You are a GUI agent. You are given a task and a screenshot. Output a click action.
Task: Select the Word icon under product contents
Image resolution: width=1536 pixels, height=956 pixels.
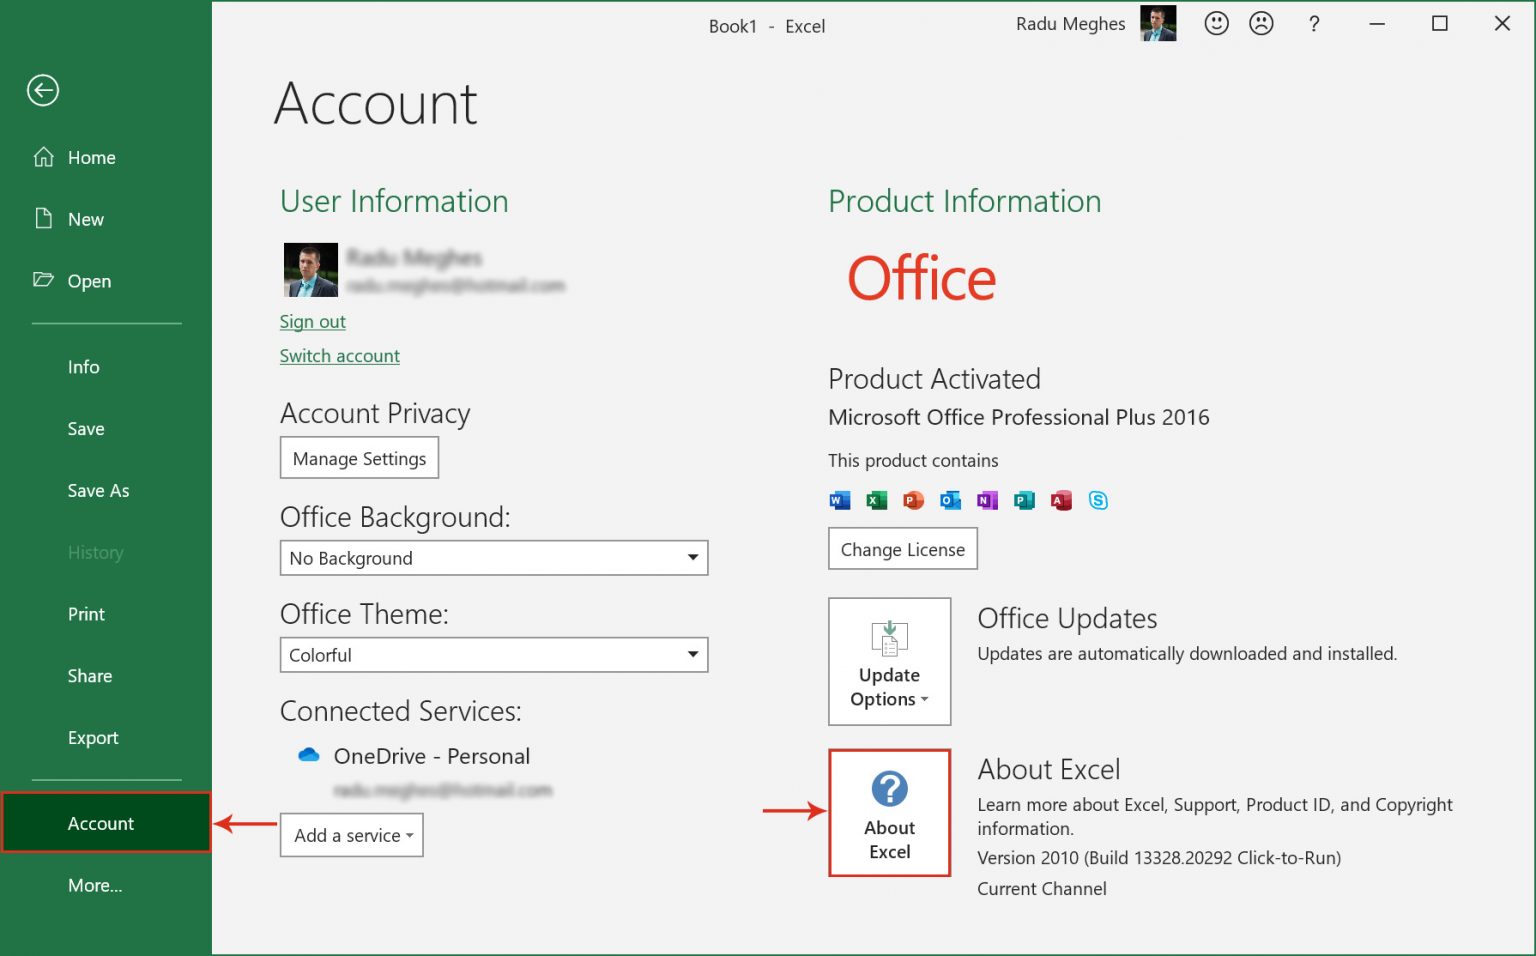839,500
